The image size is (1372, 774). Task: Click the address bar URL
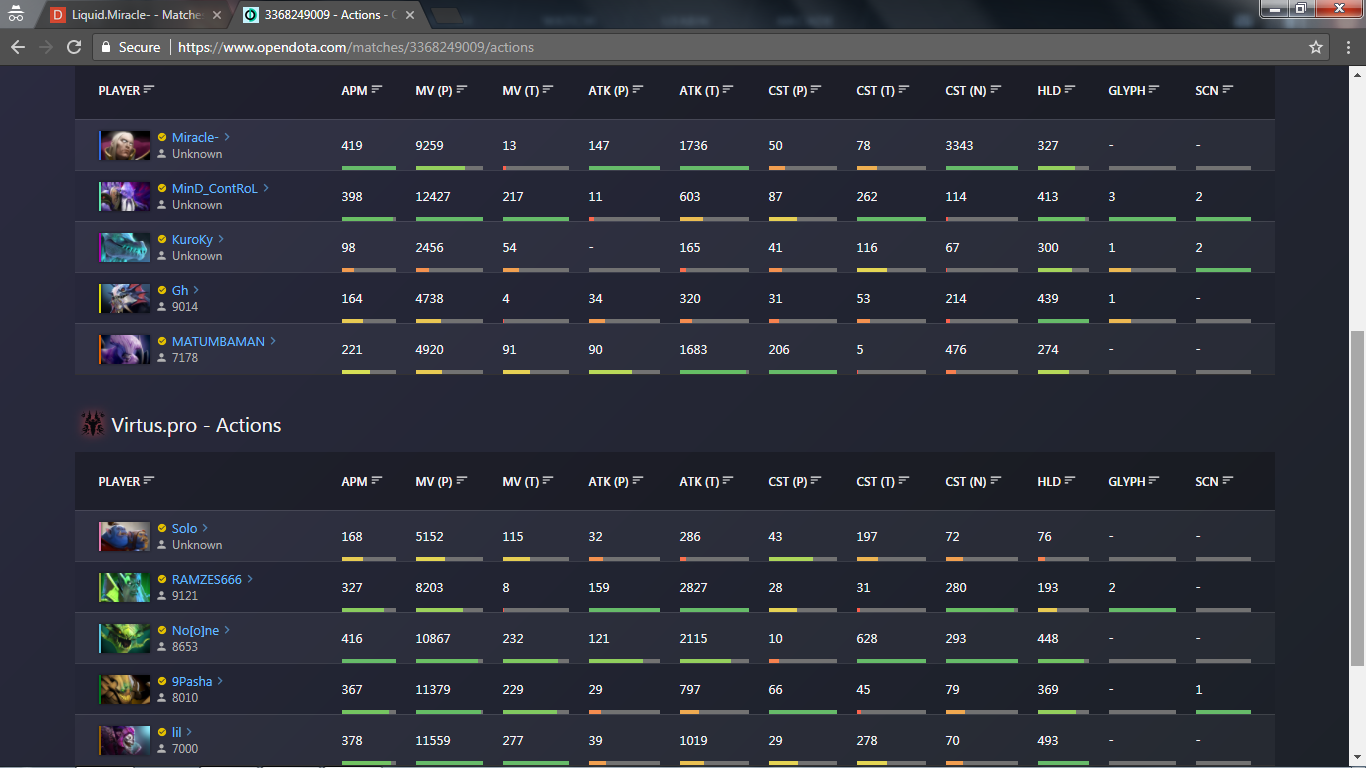[x=356, y=47]
